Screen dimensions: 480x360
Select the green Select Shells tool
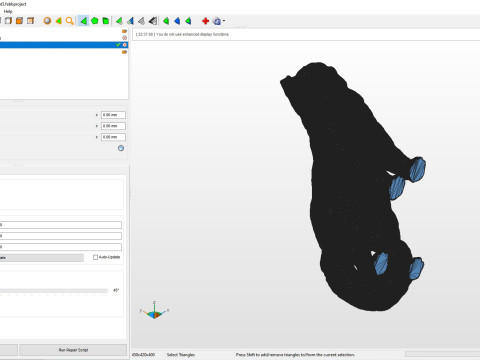coord(106,21)
